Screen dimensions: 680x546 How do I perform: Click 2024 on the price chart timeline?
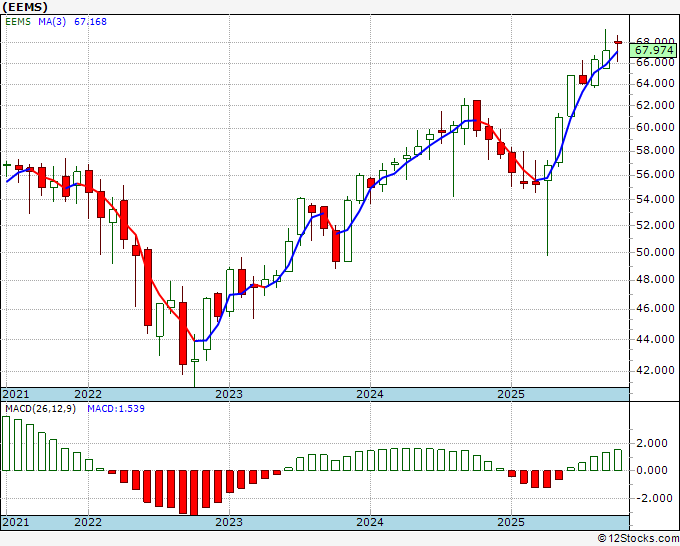tap(370, 394)
